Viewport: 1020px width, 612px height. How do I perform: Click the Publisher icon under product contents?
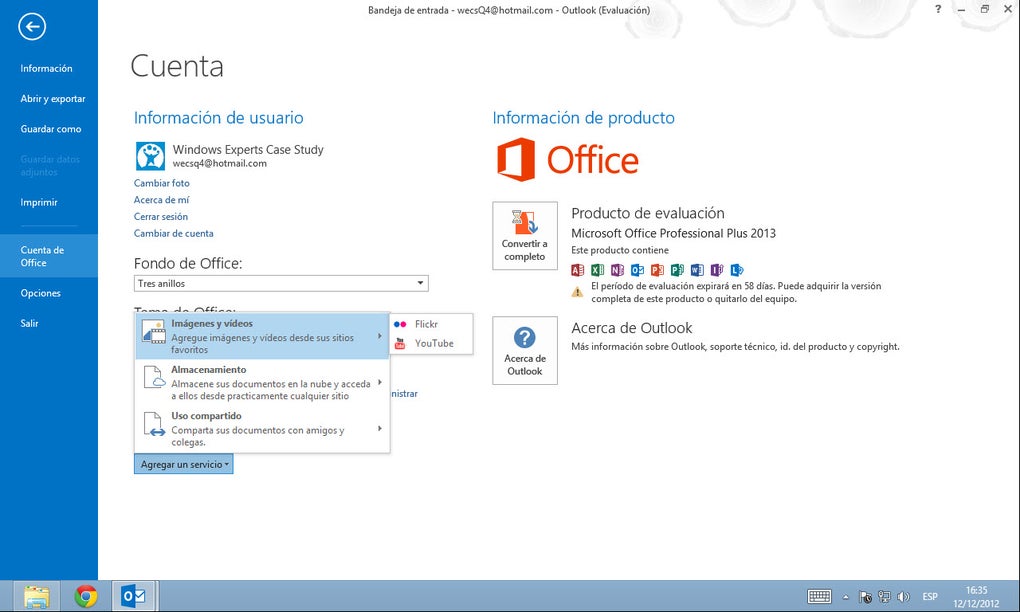coord(677,270)
